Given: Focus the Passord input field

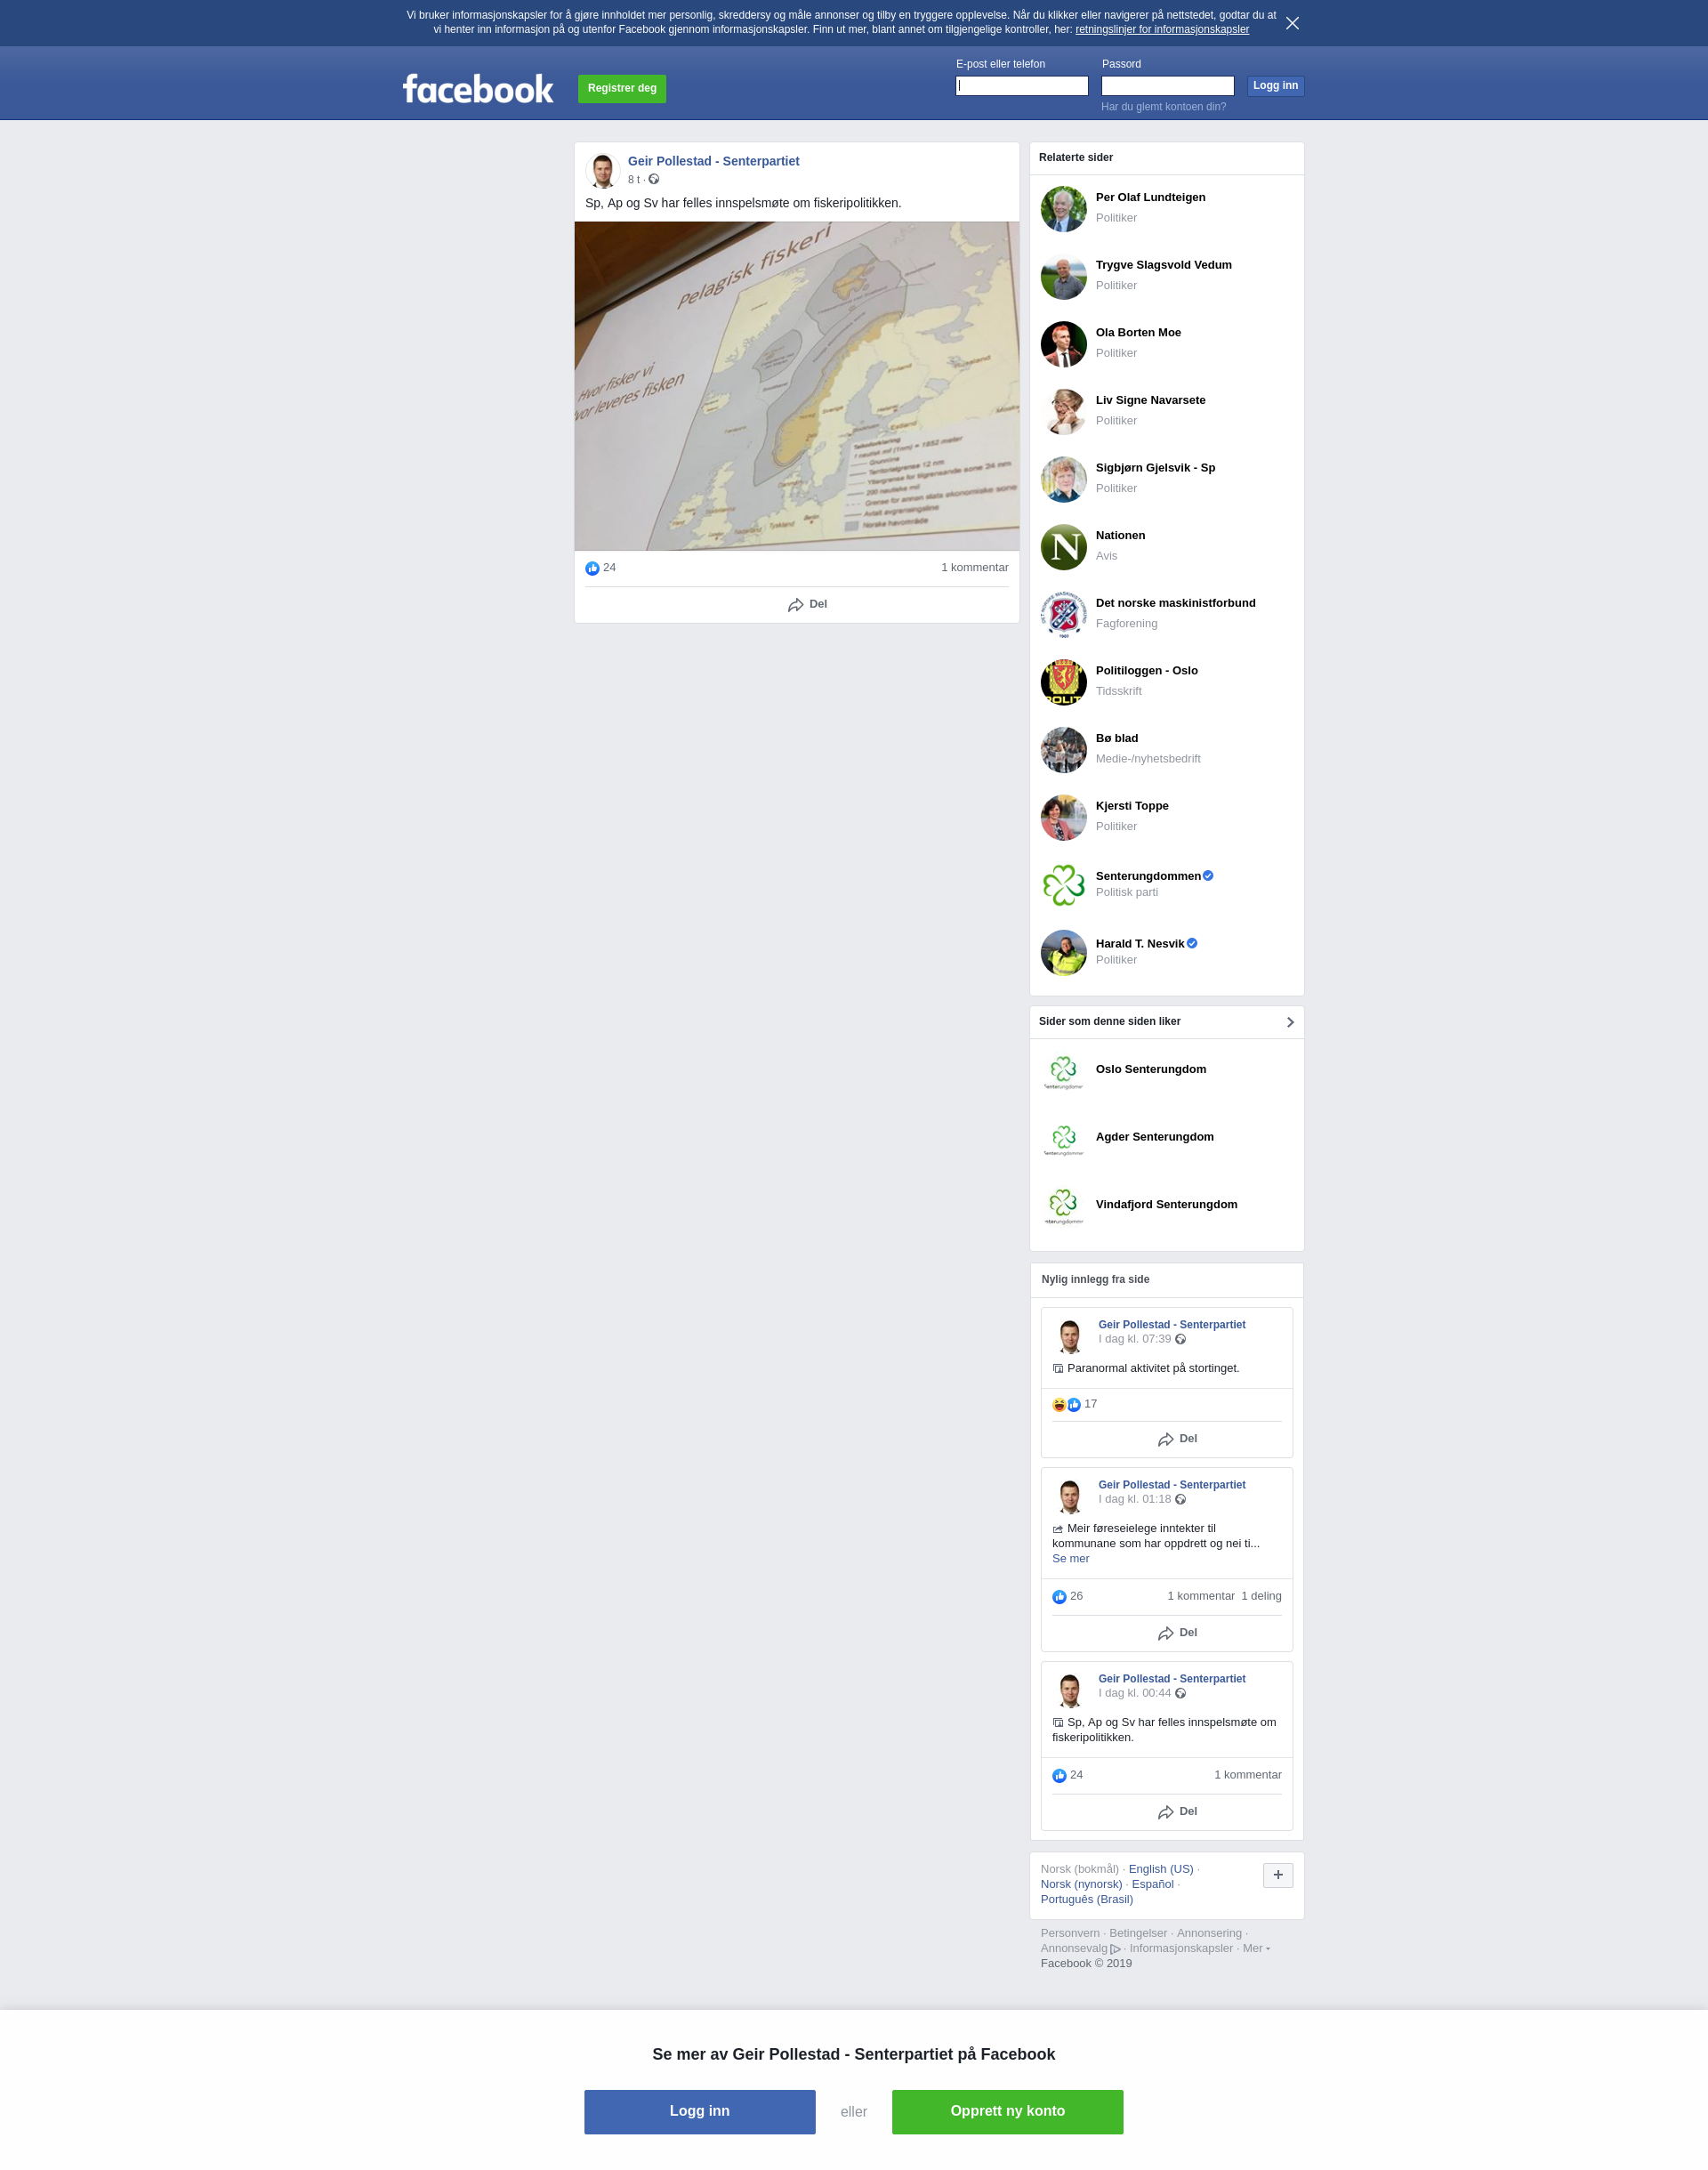Looking at the screenshot, I should point(1167,86).
